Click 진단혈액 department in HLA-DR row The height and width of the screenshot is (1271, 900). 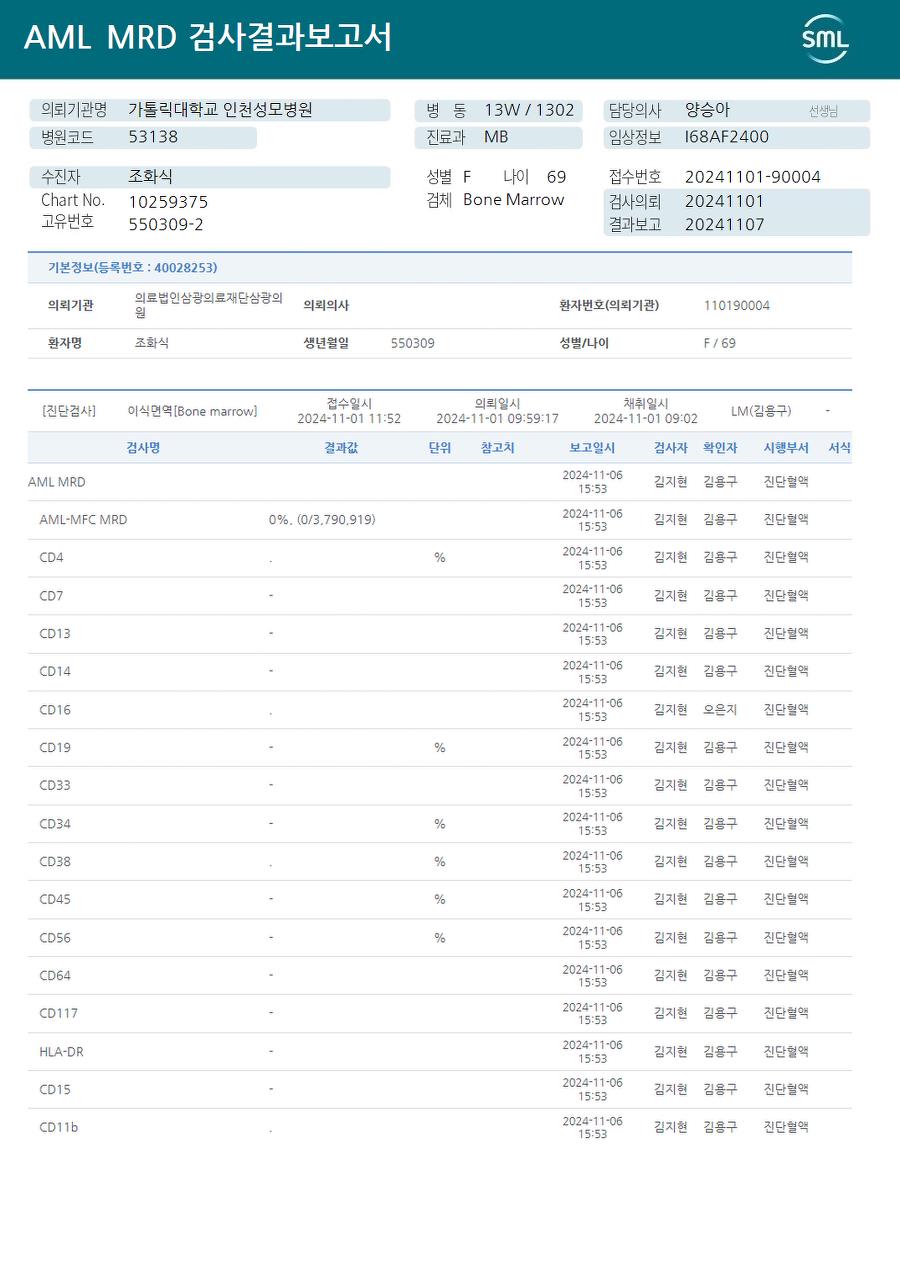click(786, 1052)
